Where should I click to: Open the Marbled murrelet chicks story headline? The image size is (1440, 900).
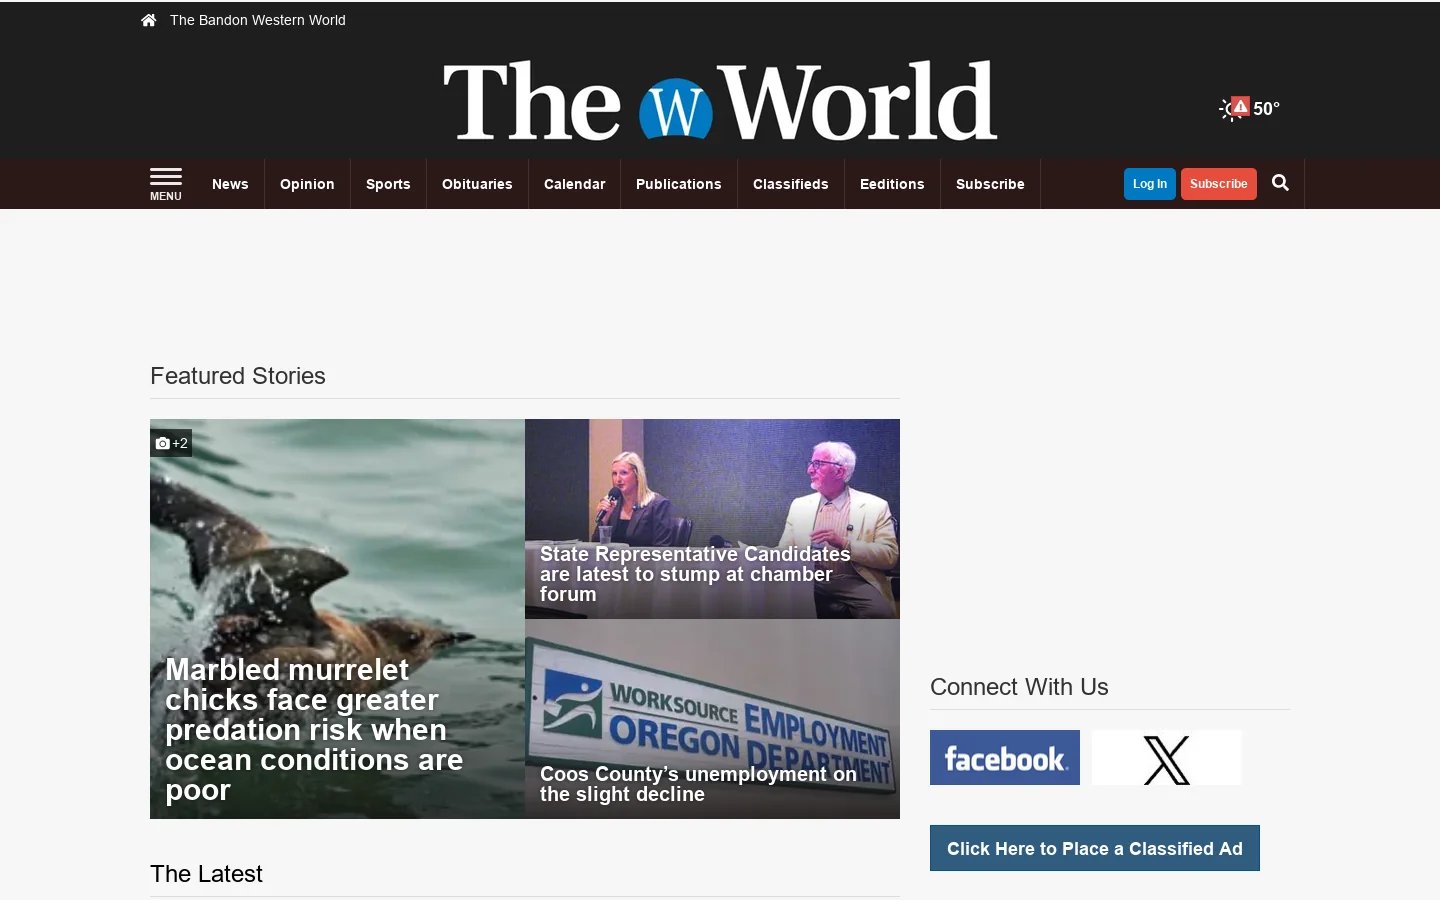tap(314, 730)
